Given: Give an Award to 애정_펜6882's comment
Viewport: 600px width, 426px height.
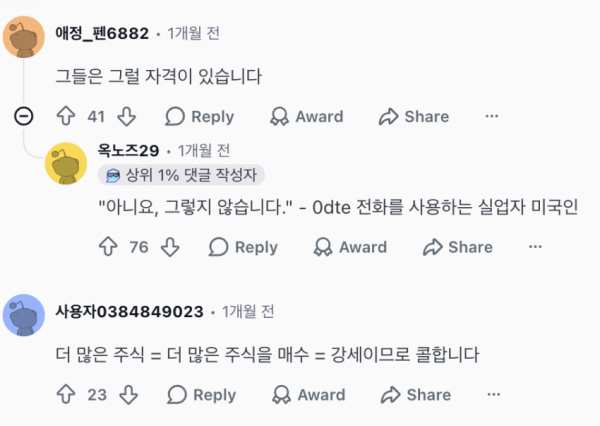Looking at the screenshot, I should tap(307, 116).
